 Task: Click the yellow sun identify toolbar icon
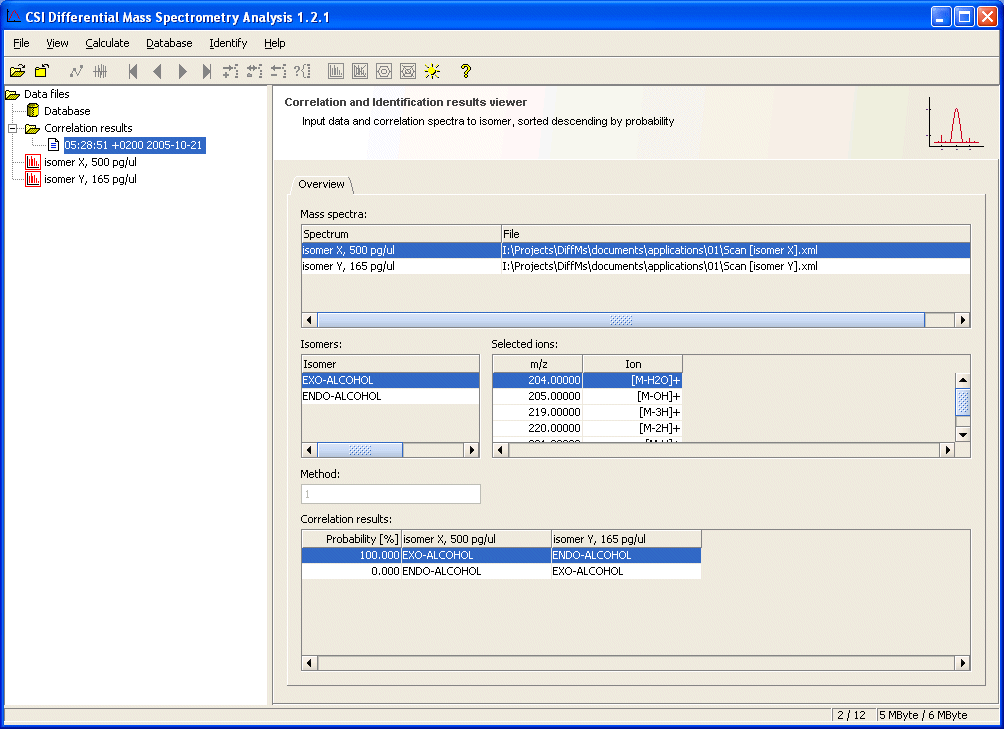(432, 71)
